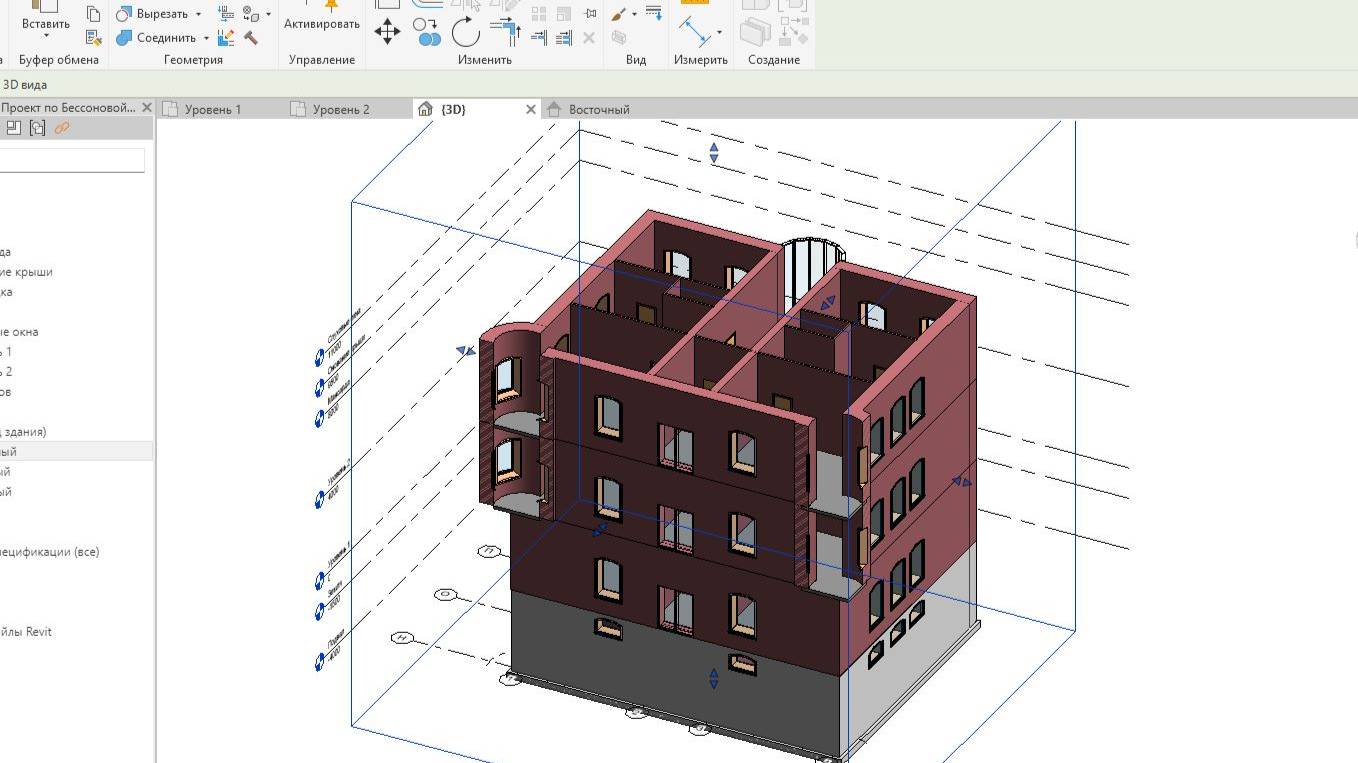The height and width of the screenshot is (763, 1358).
Task: Click the Activate (Активировать) button
Action: click(321, 23)
